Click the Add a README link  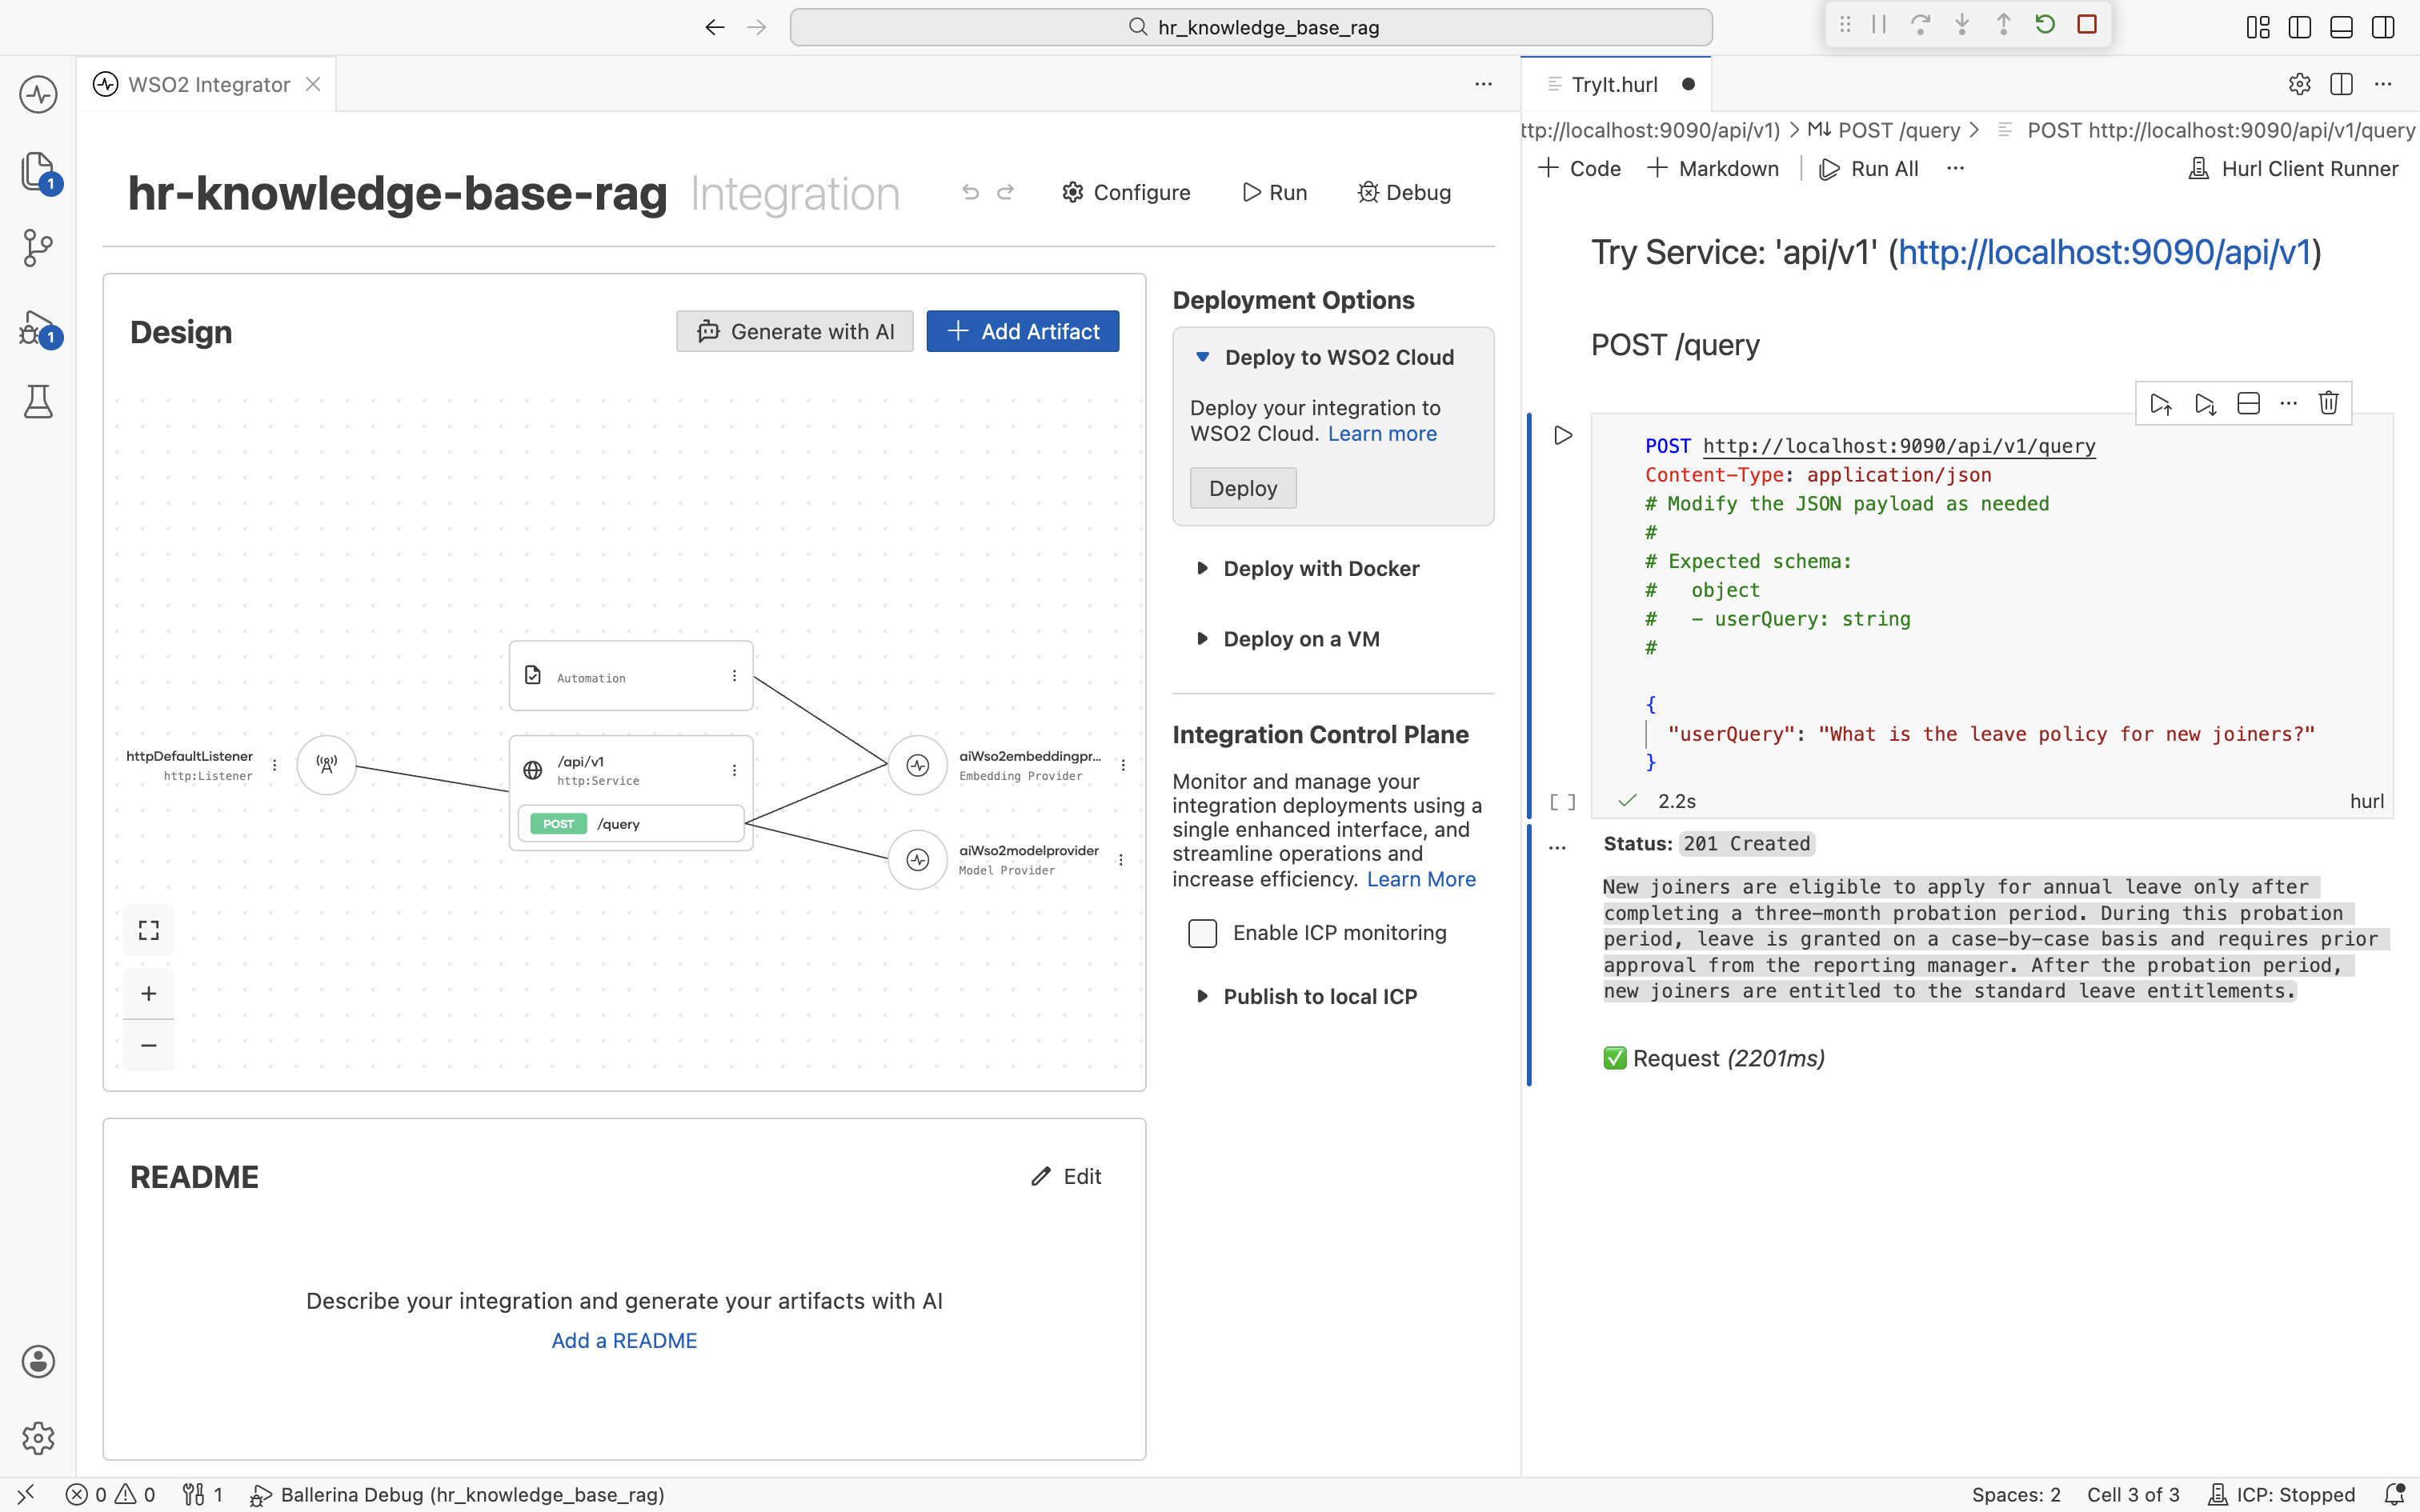[624, 1341]
